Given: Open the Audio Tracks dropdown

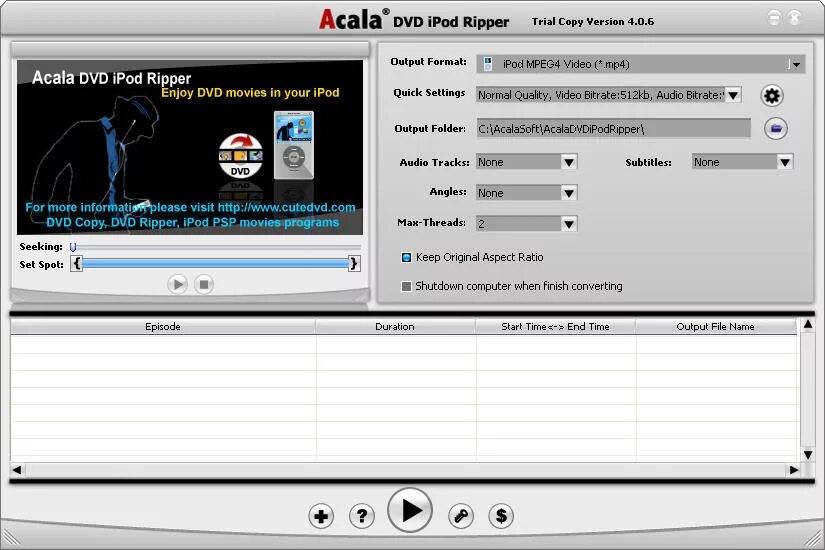Looking at the screenshot, I should point(569,162).
